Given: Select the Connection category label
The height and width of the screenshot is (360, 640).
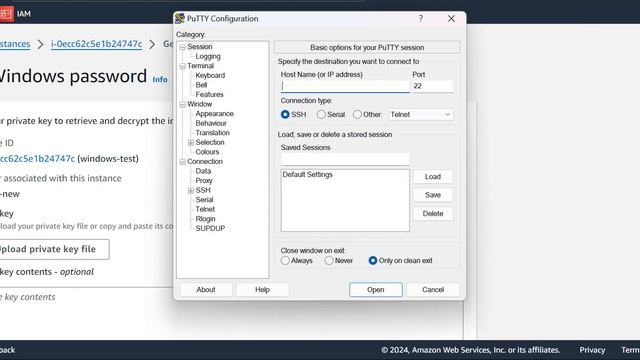Looking at the screenshot, I should click(x=205, y=161).
